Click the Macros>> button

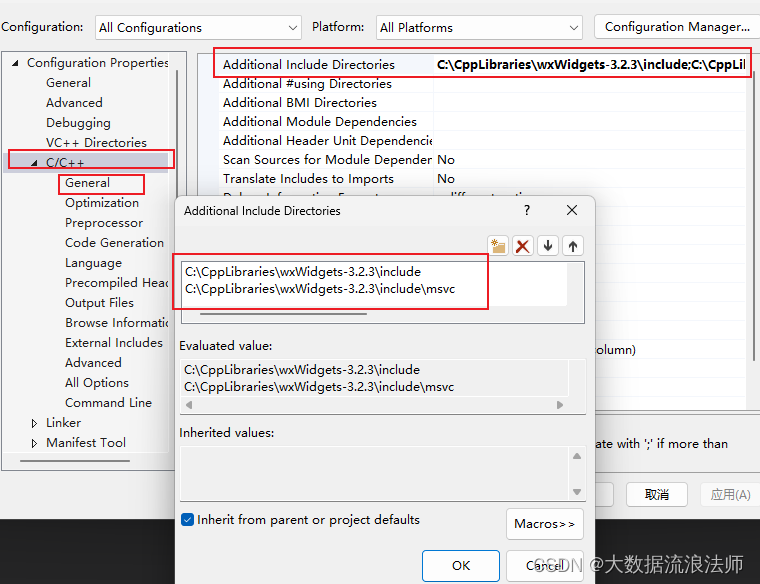click(544, 524)
